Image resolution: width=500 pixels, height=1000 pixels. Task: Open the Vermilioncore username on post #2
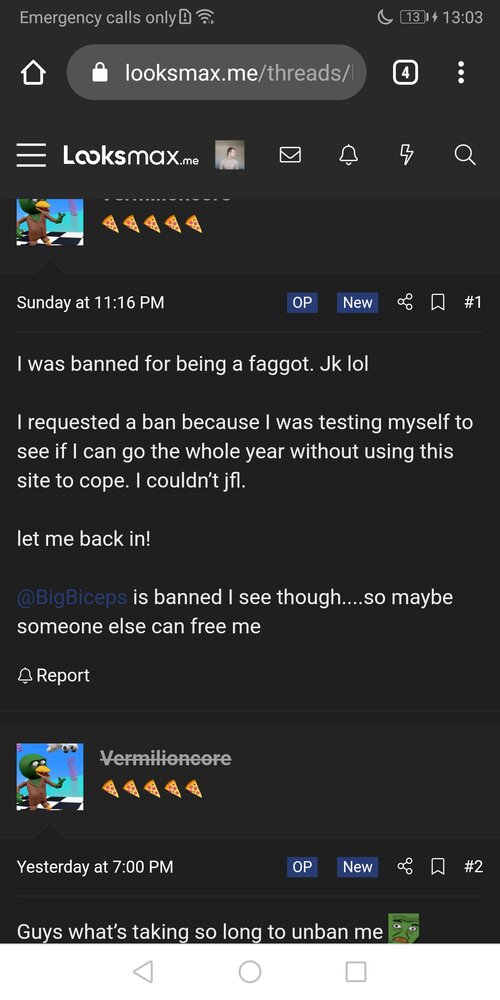166,758
